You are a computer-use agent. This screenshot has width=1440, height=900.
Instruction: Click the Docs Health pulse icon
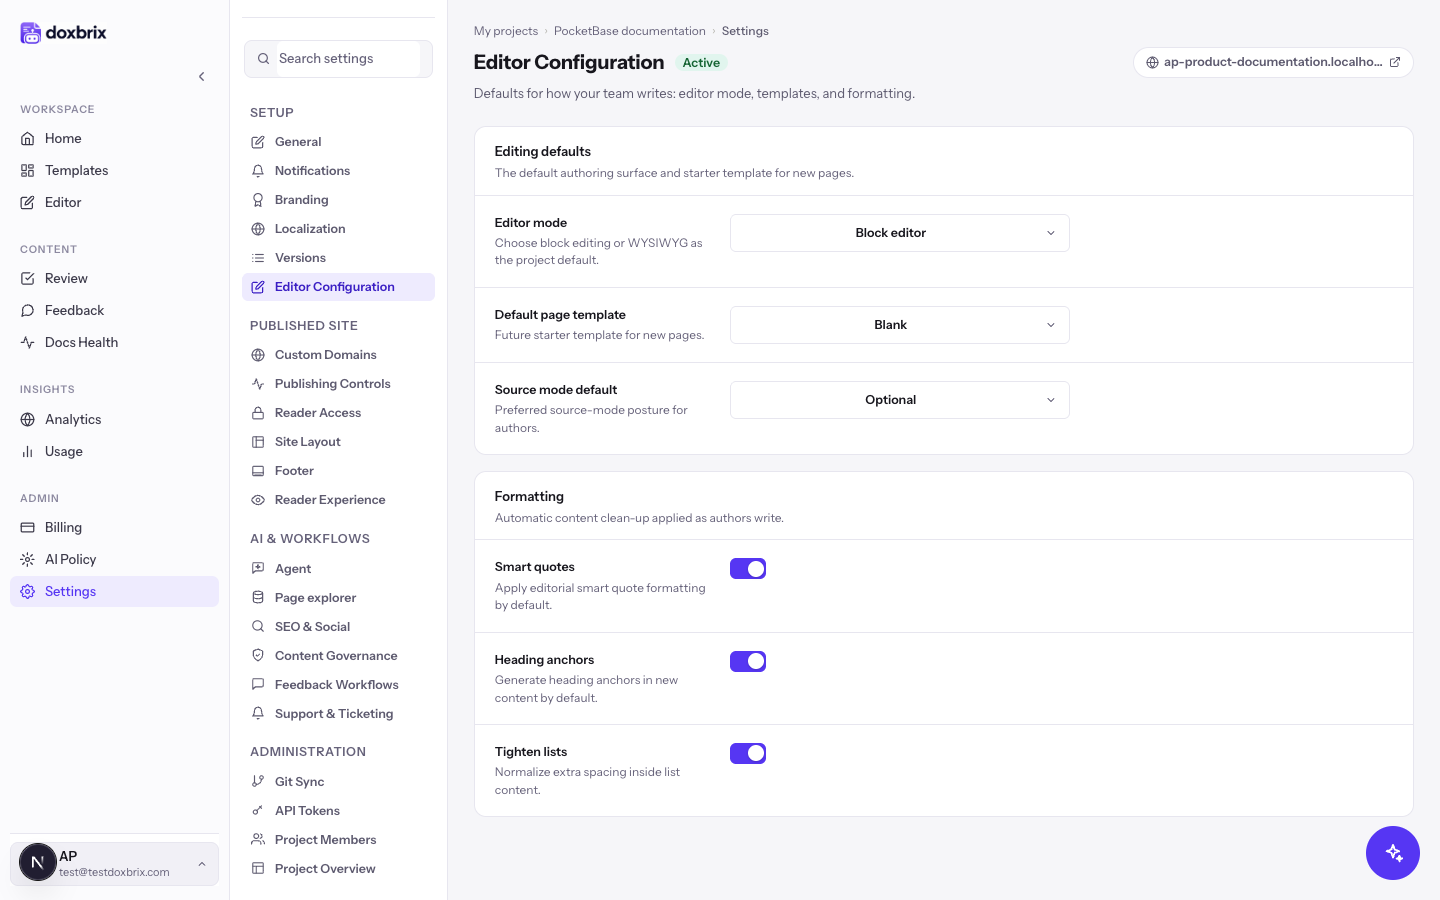[28, 342]
